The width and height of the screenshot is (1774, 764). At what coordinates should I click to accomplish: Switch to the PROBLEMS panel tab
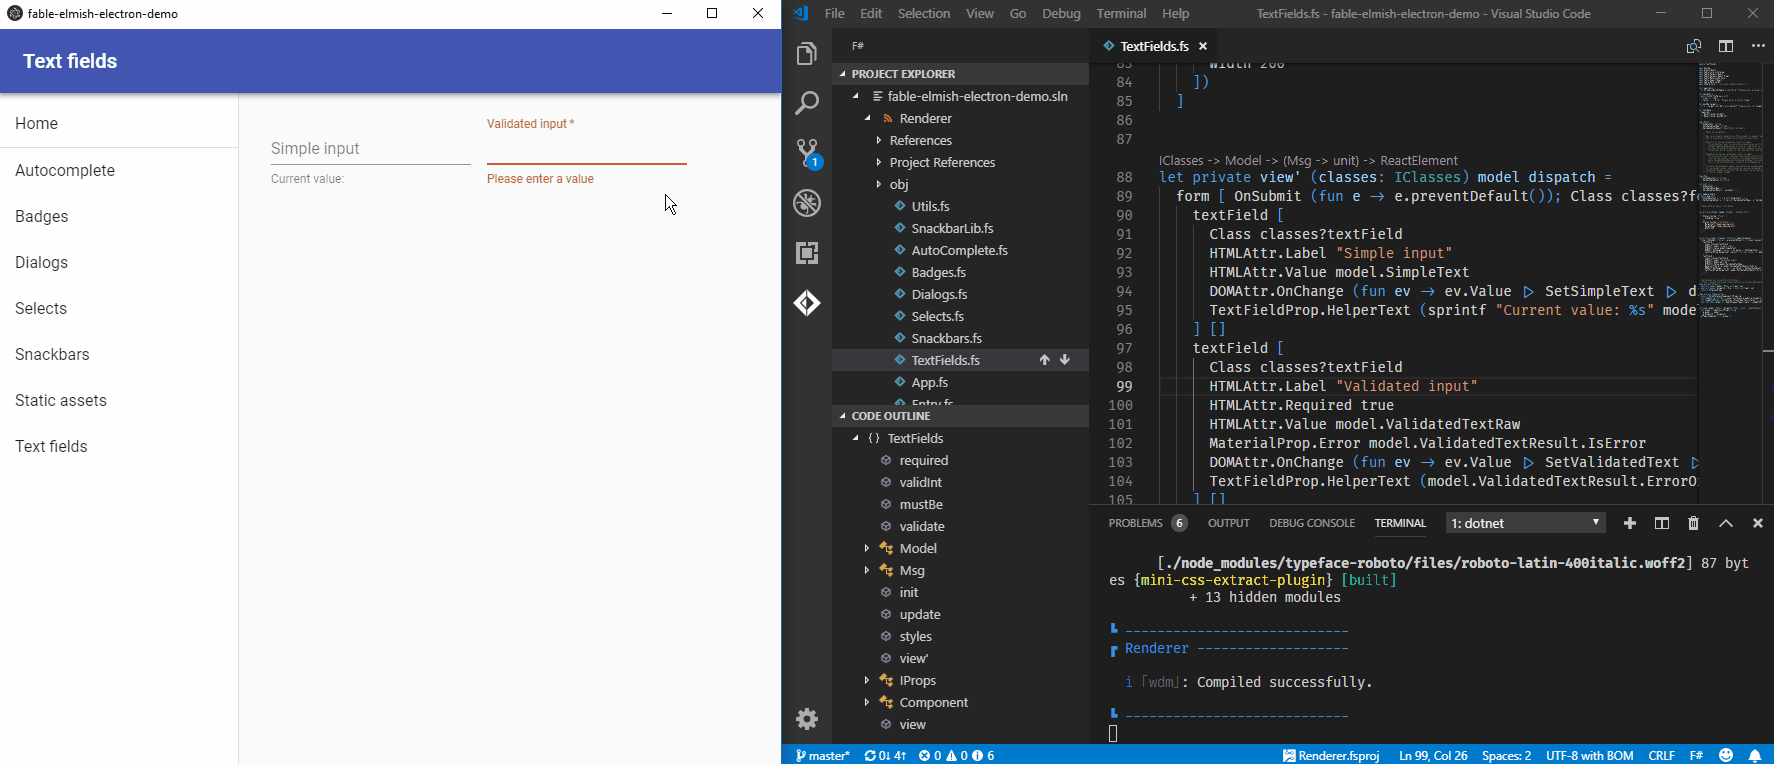1136,523
